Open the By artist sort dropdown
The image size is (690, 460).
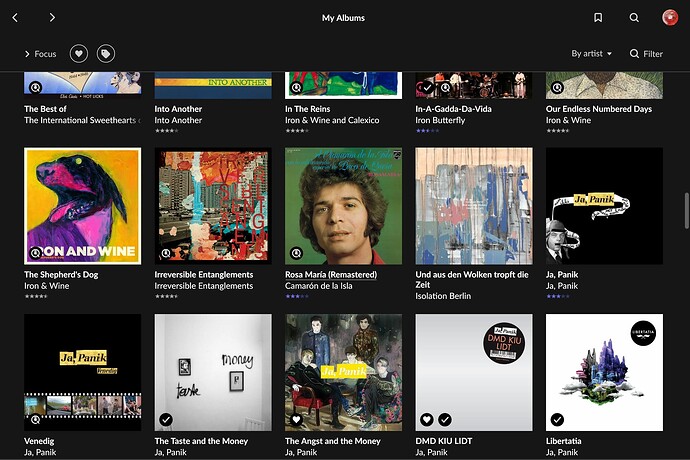[591, 54]
